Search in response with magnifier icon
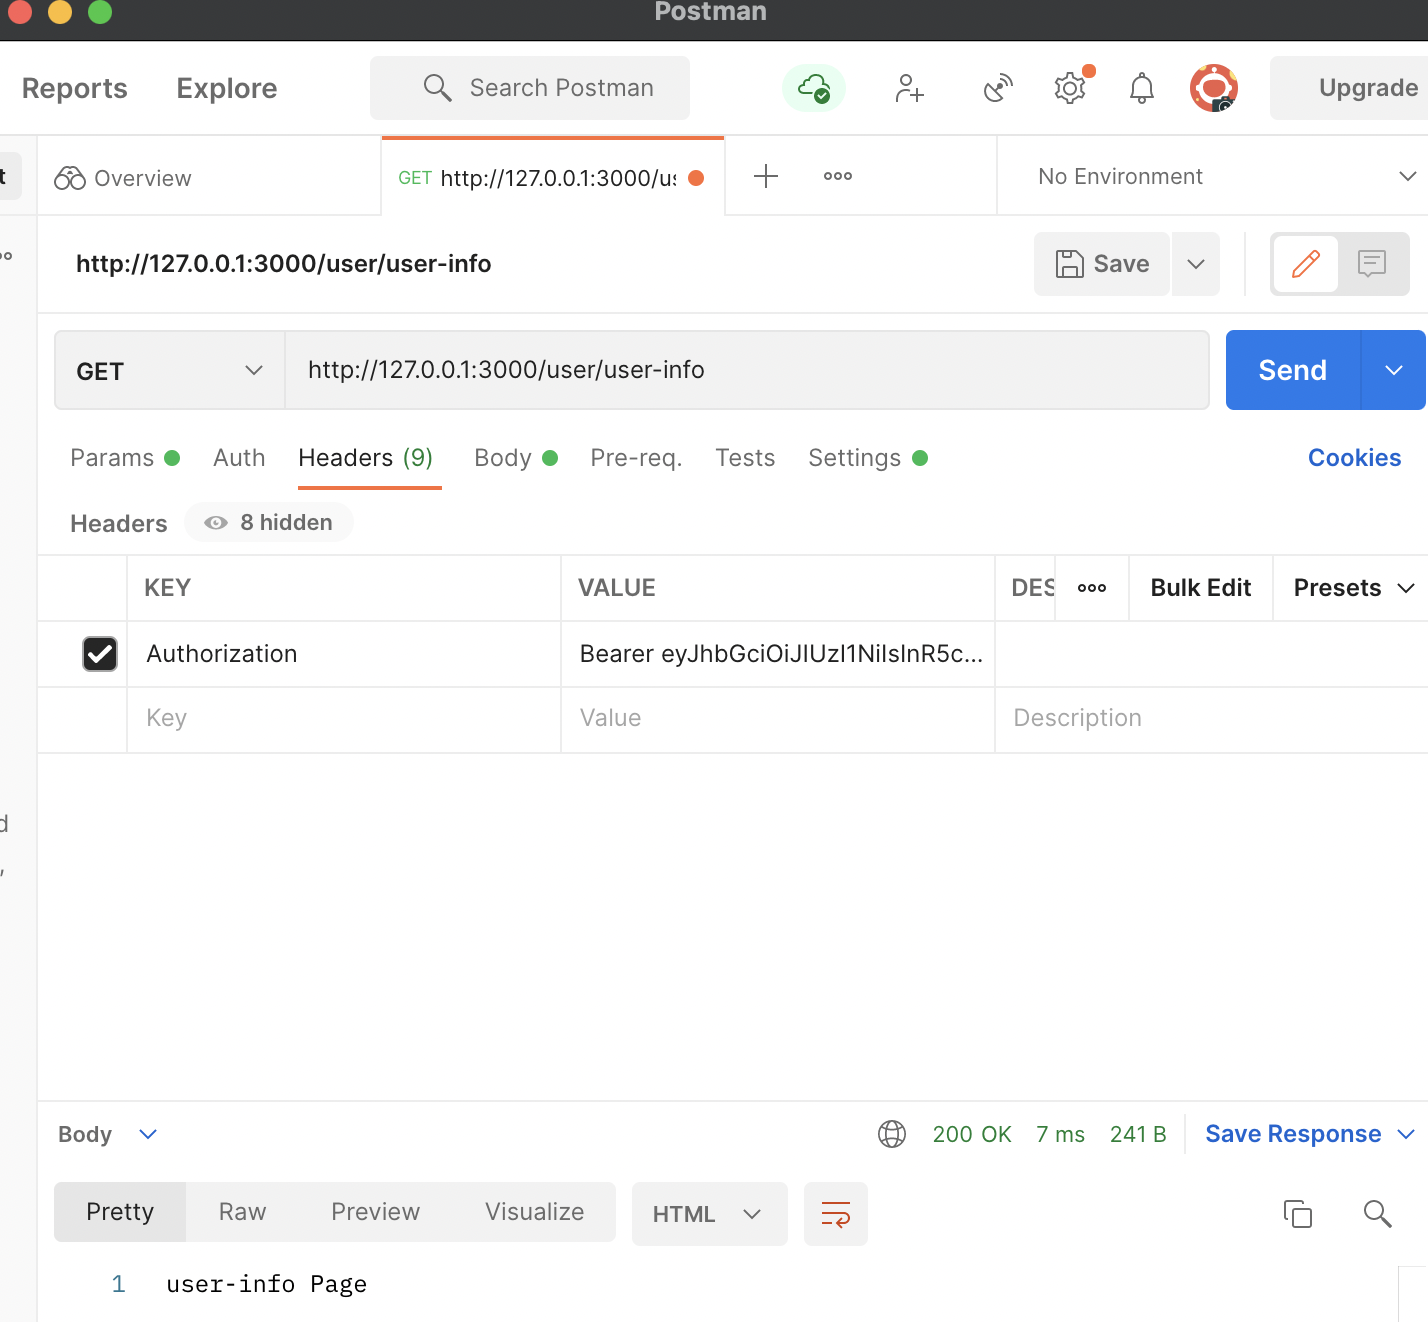The height and width of the screenshot is (1322, 1428). 1378,1214
